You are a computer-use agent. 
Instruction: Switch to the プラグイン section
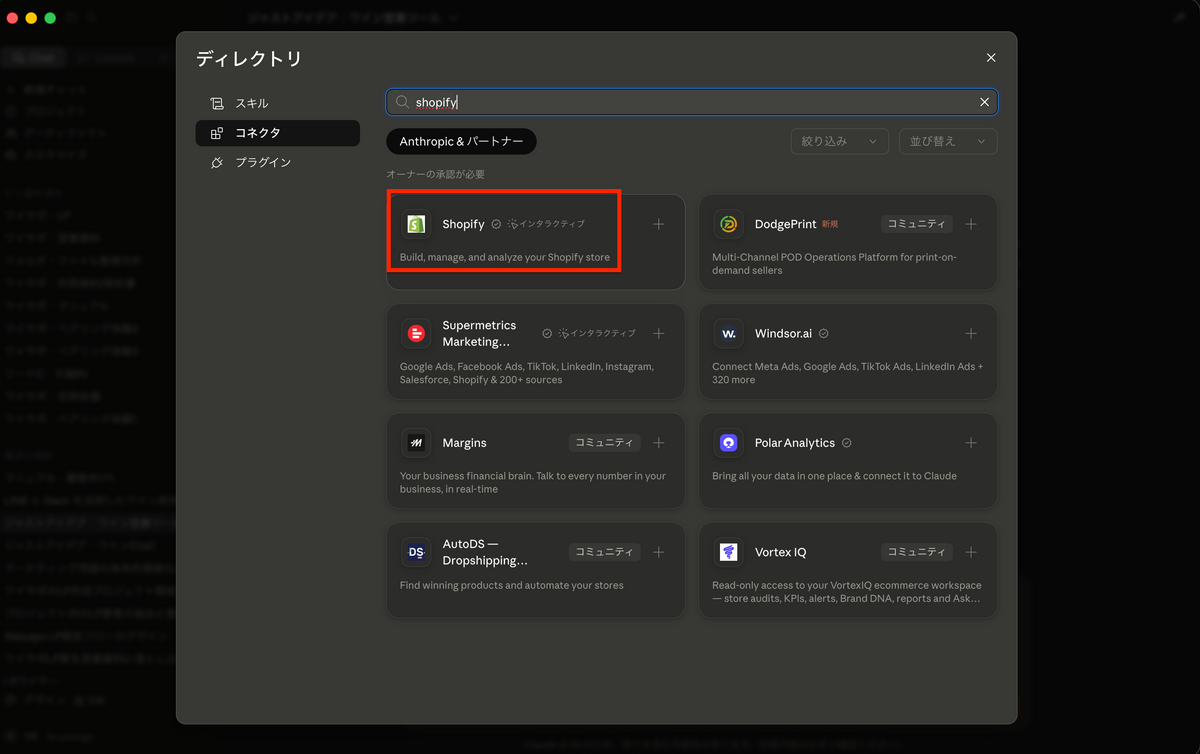click(277, 162)
